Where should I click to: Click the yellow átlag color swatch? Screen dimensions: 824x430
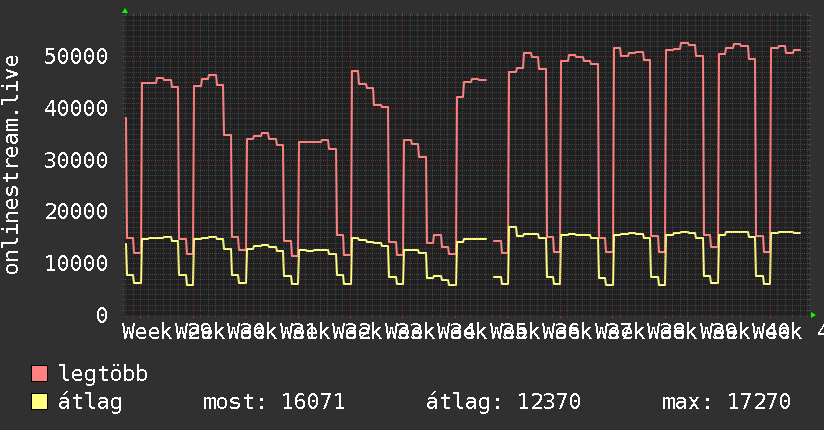[39, 402]
